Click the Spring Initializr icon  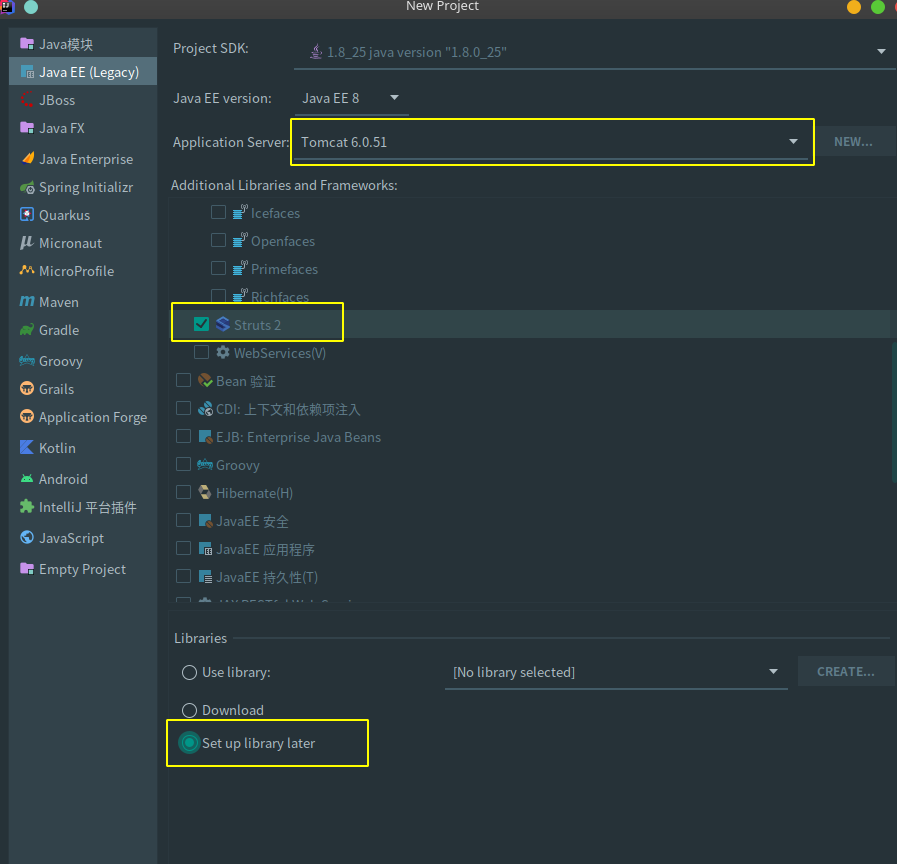pos(27,187)
